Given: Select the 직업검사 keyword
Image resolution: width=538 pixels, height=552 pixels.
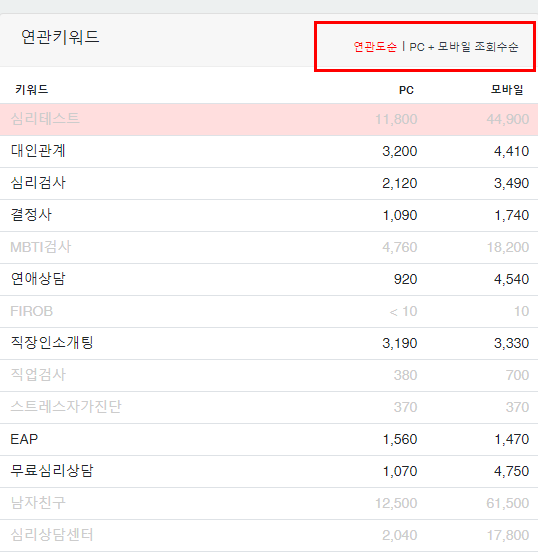Looking at the screenshot, I should click(x=38, y=375).
